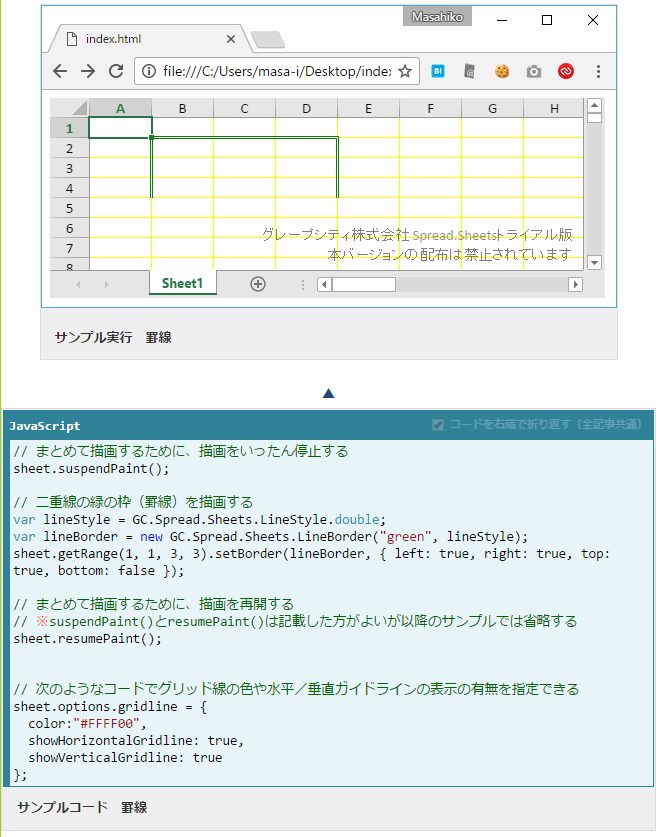Click the next sheet tab arrow

point(106,285)
